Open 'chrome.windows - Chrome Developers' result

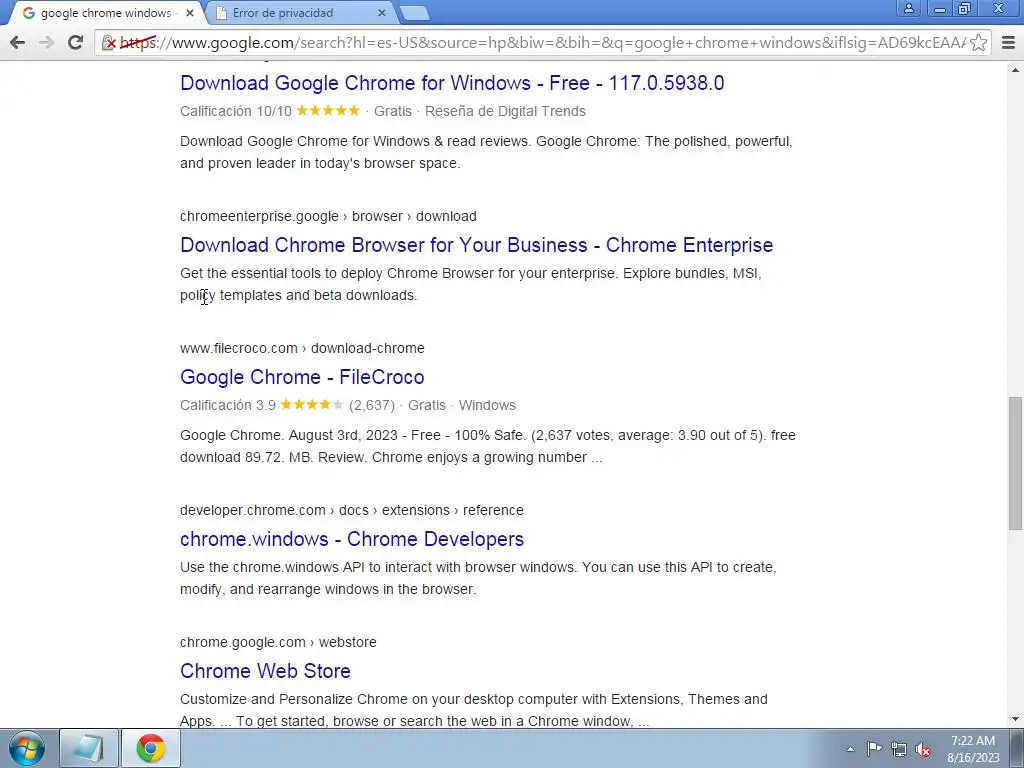(x=352, y=539)
